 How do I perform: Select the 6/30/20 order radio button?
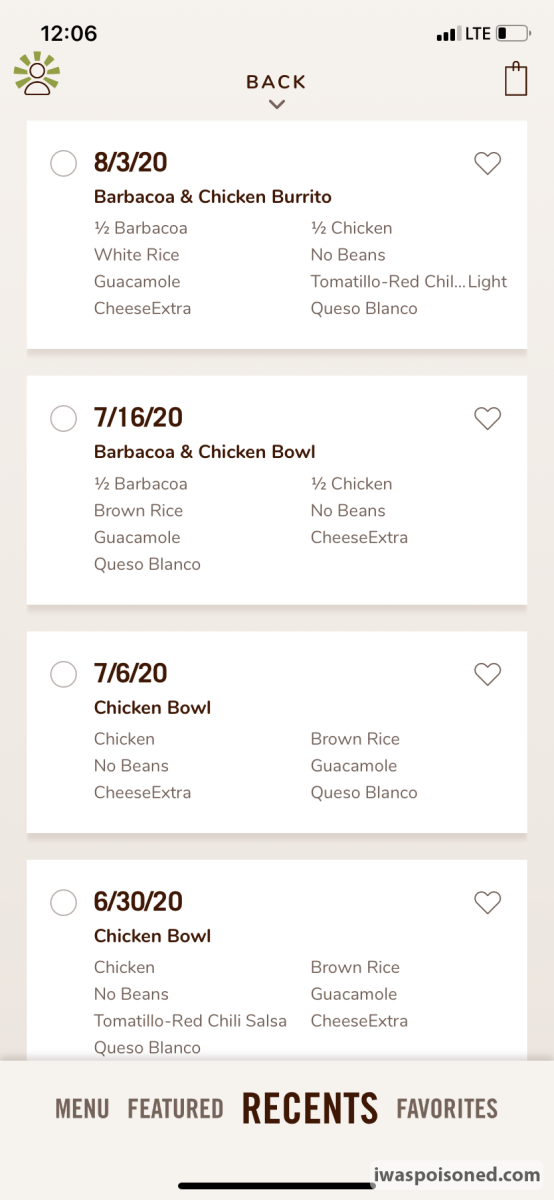click(63, 903)
